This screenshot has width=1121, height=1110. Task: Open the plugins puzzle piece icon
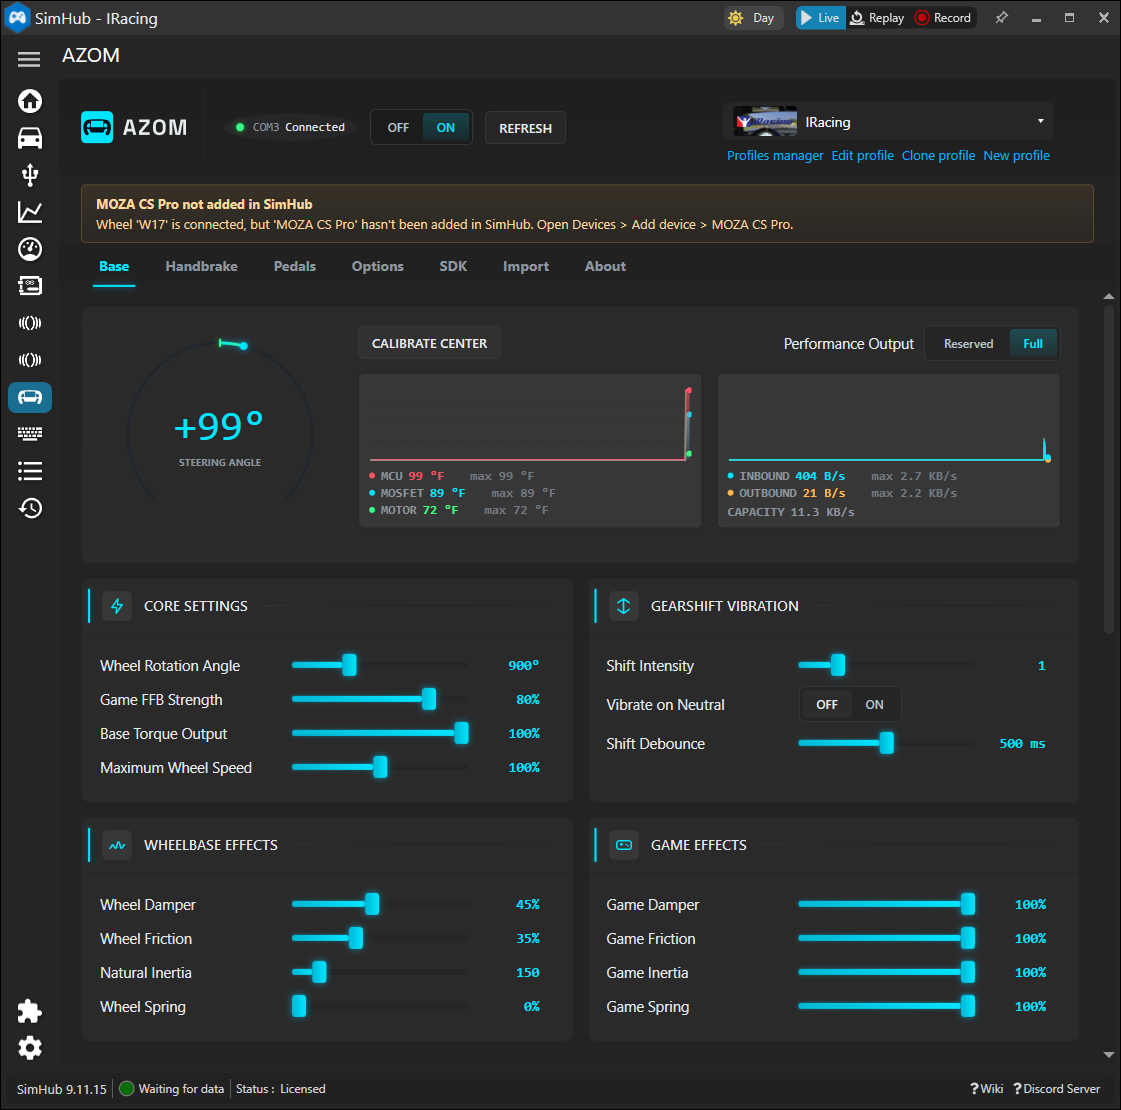(29, 1011)
